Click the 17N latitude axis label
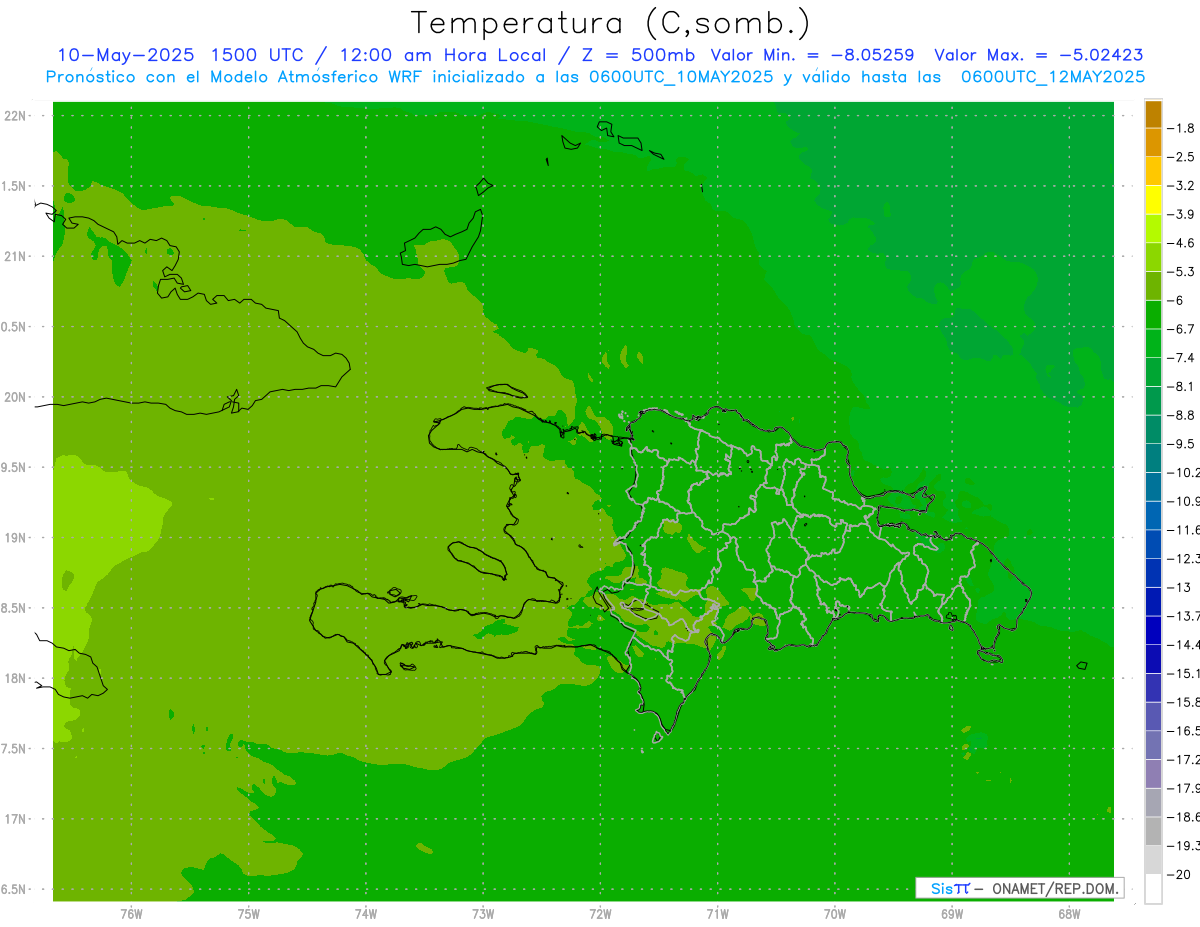The height and width of the screenshot is (927, 1200). (x=16, y=819)
